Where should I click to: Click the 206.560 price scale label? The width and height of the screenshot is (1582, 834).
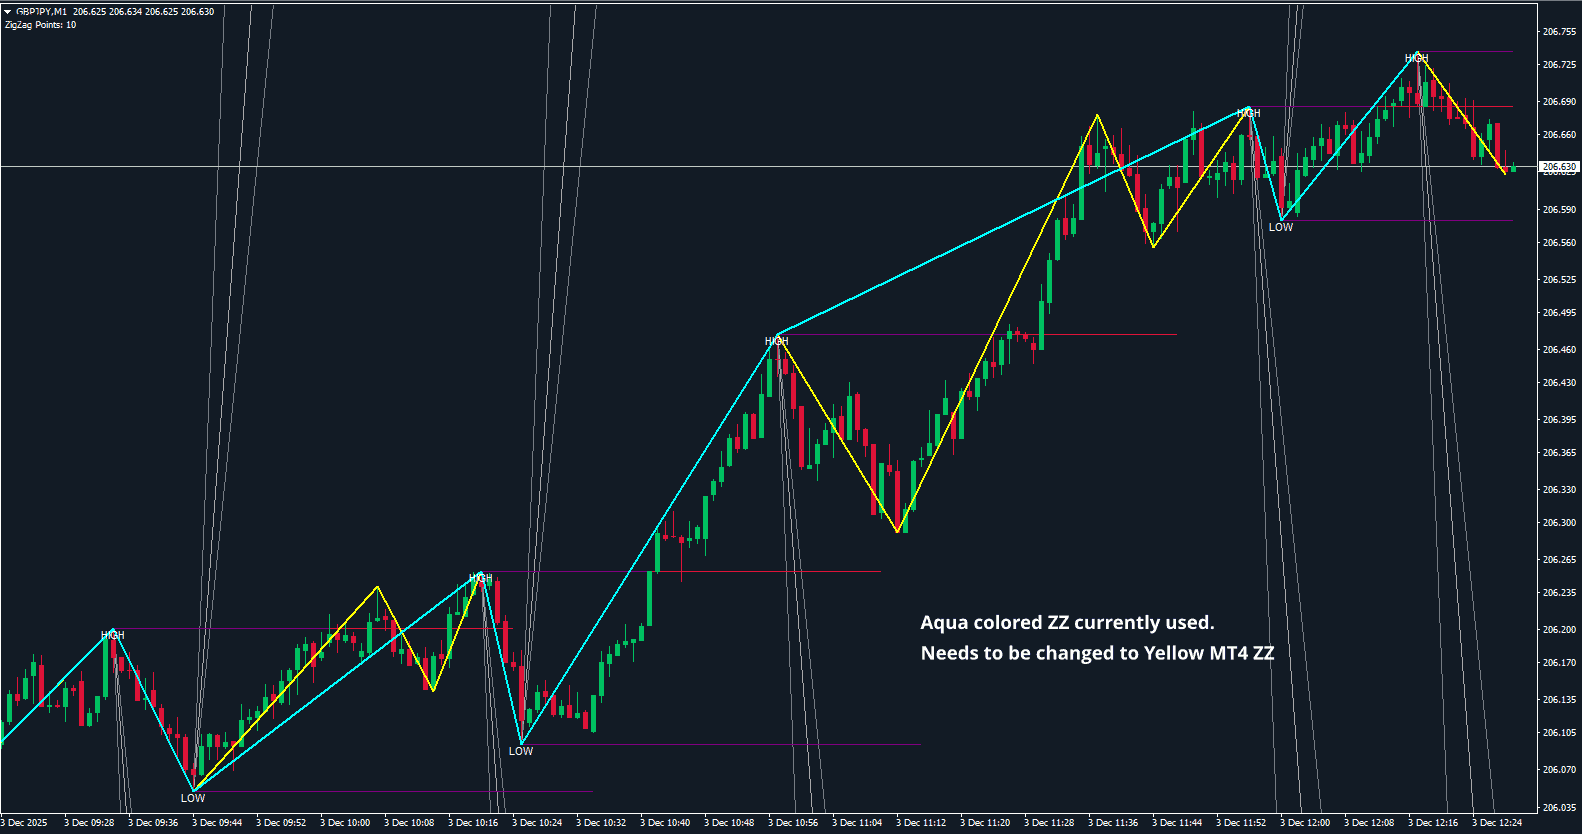coord(1559,243)
